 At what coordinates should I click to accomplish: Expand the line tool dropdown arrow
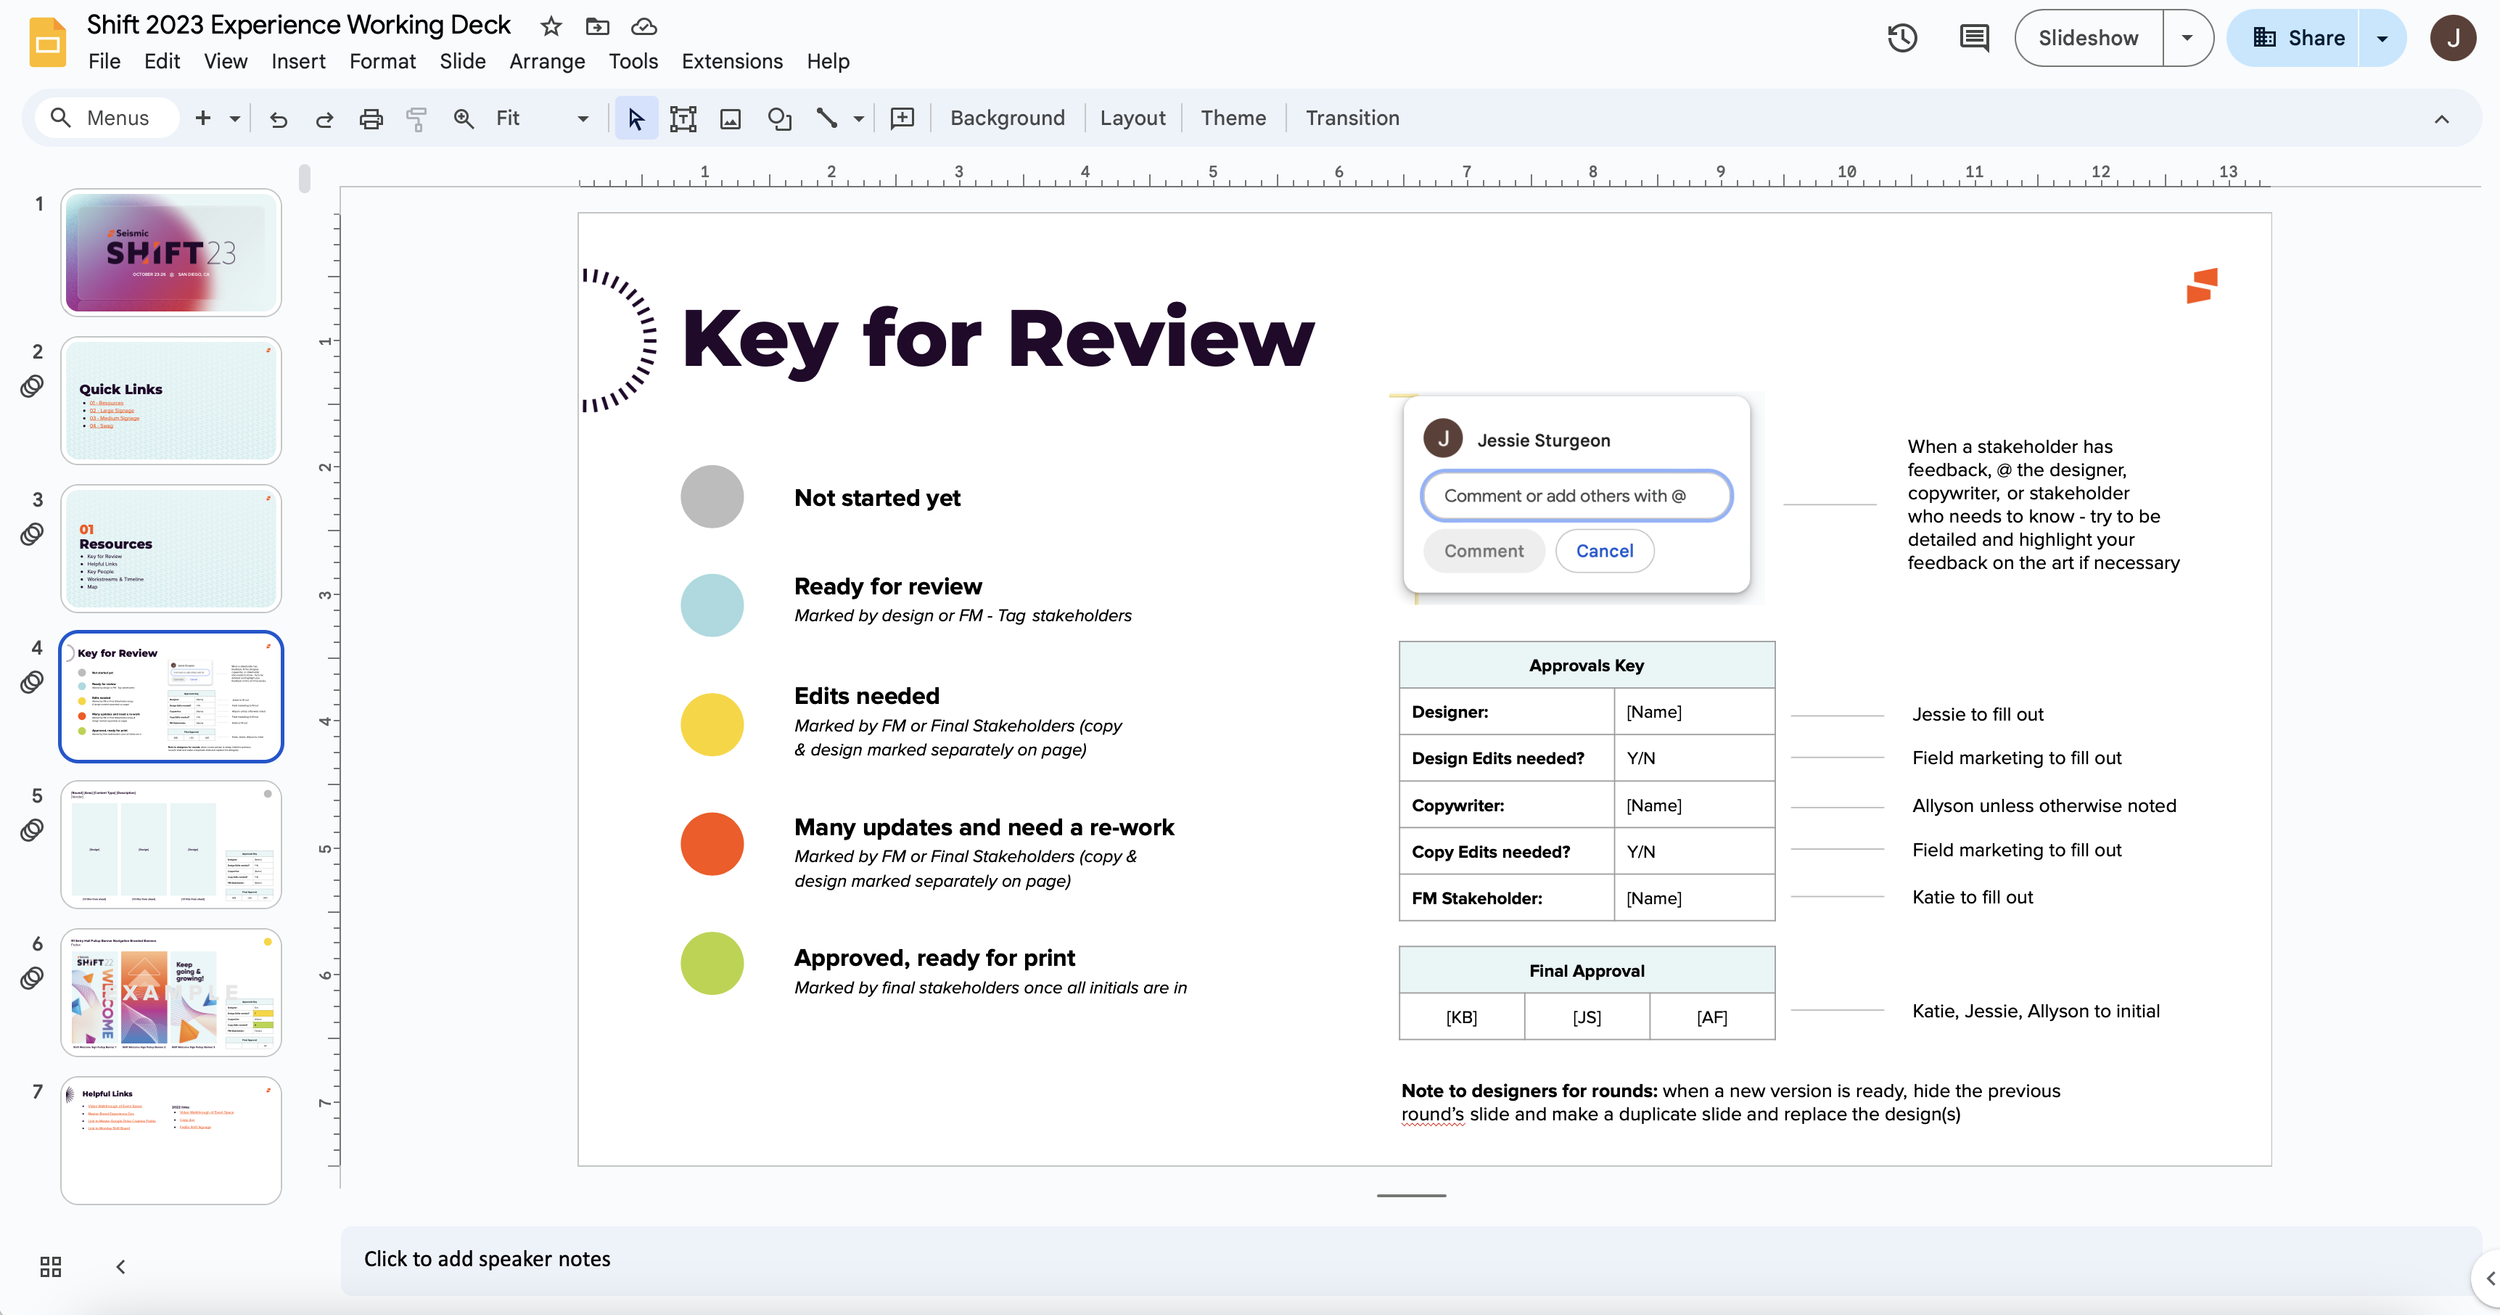pyautogui.click(x=858, y=119)
